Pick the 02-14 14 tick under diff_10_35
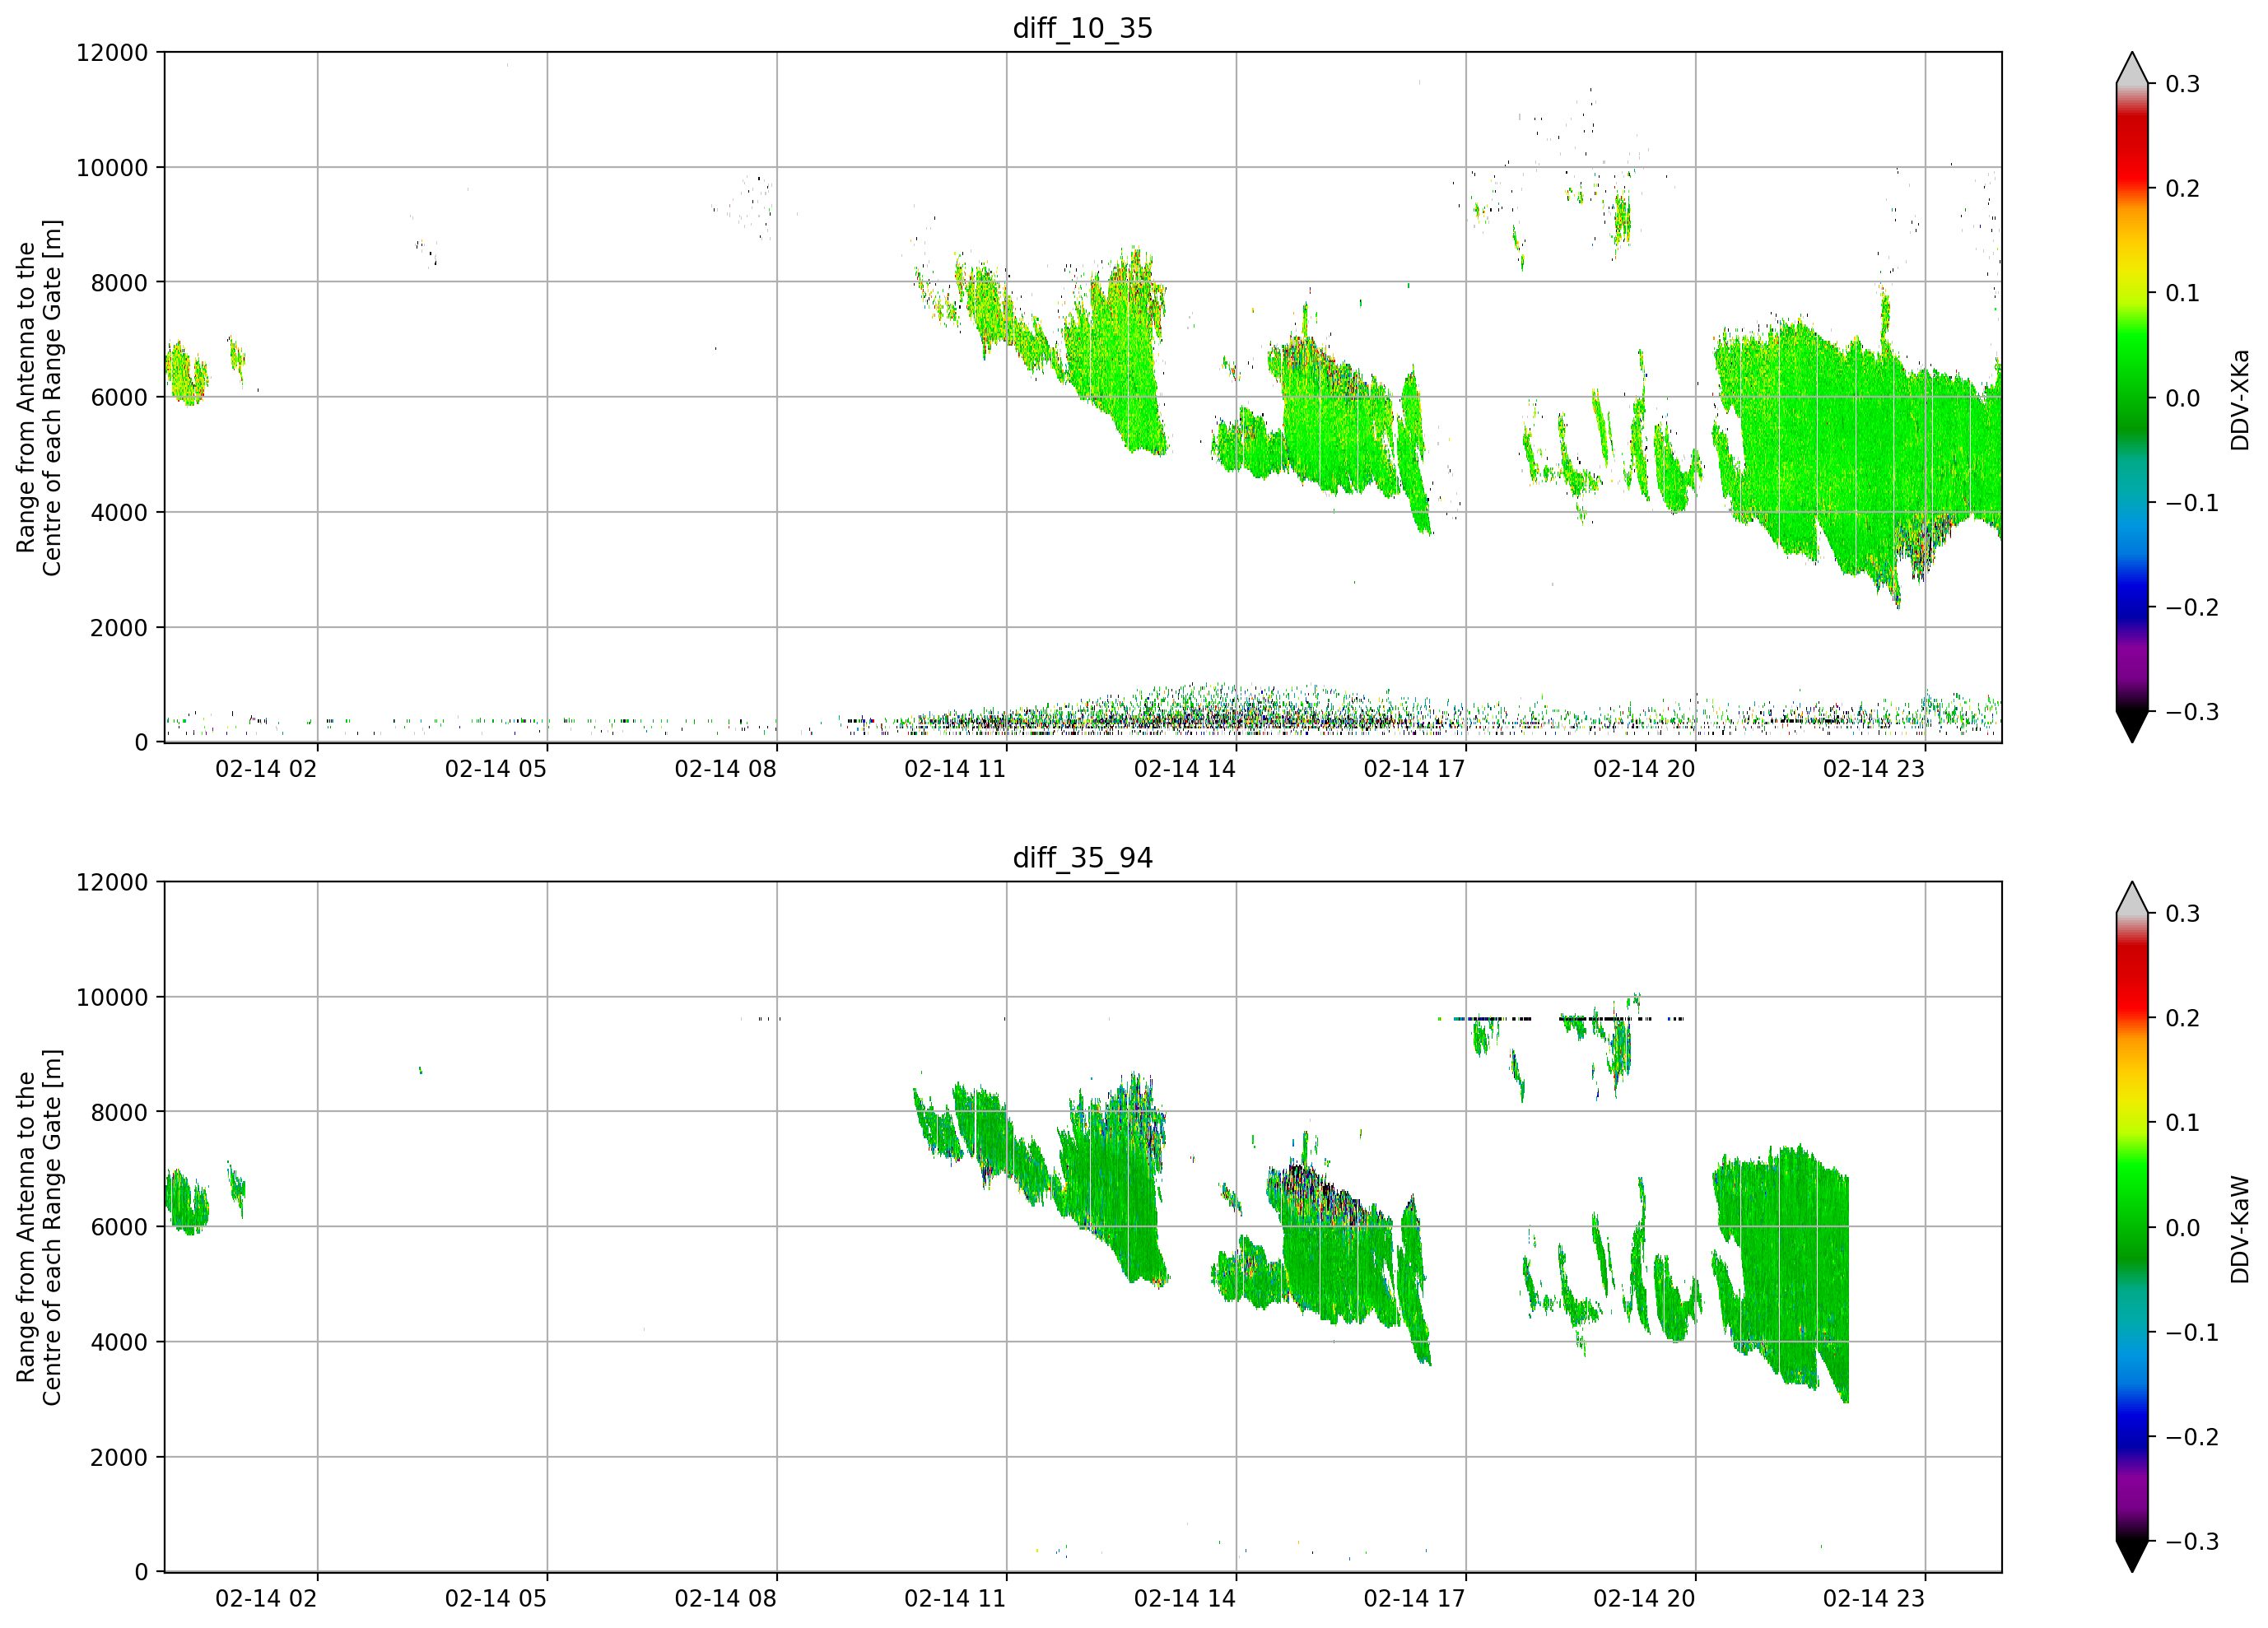 tap(1185, 768)
